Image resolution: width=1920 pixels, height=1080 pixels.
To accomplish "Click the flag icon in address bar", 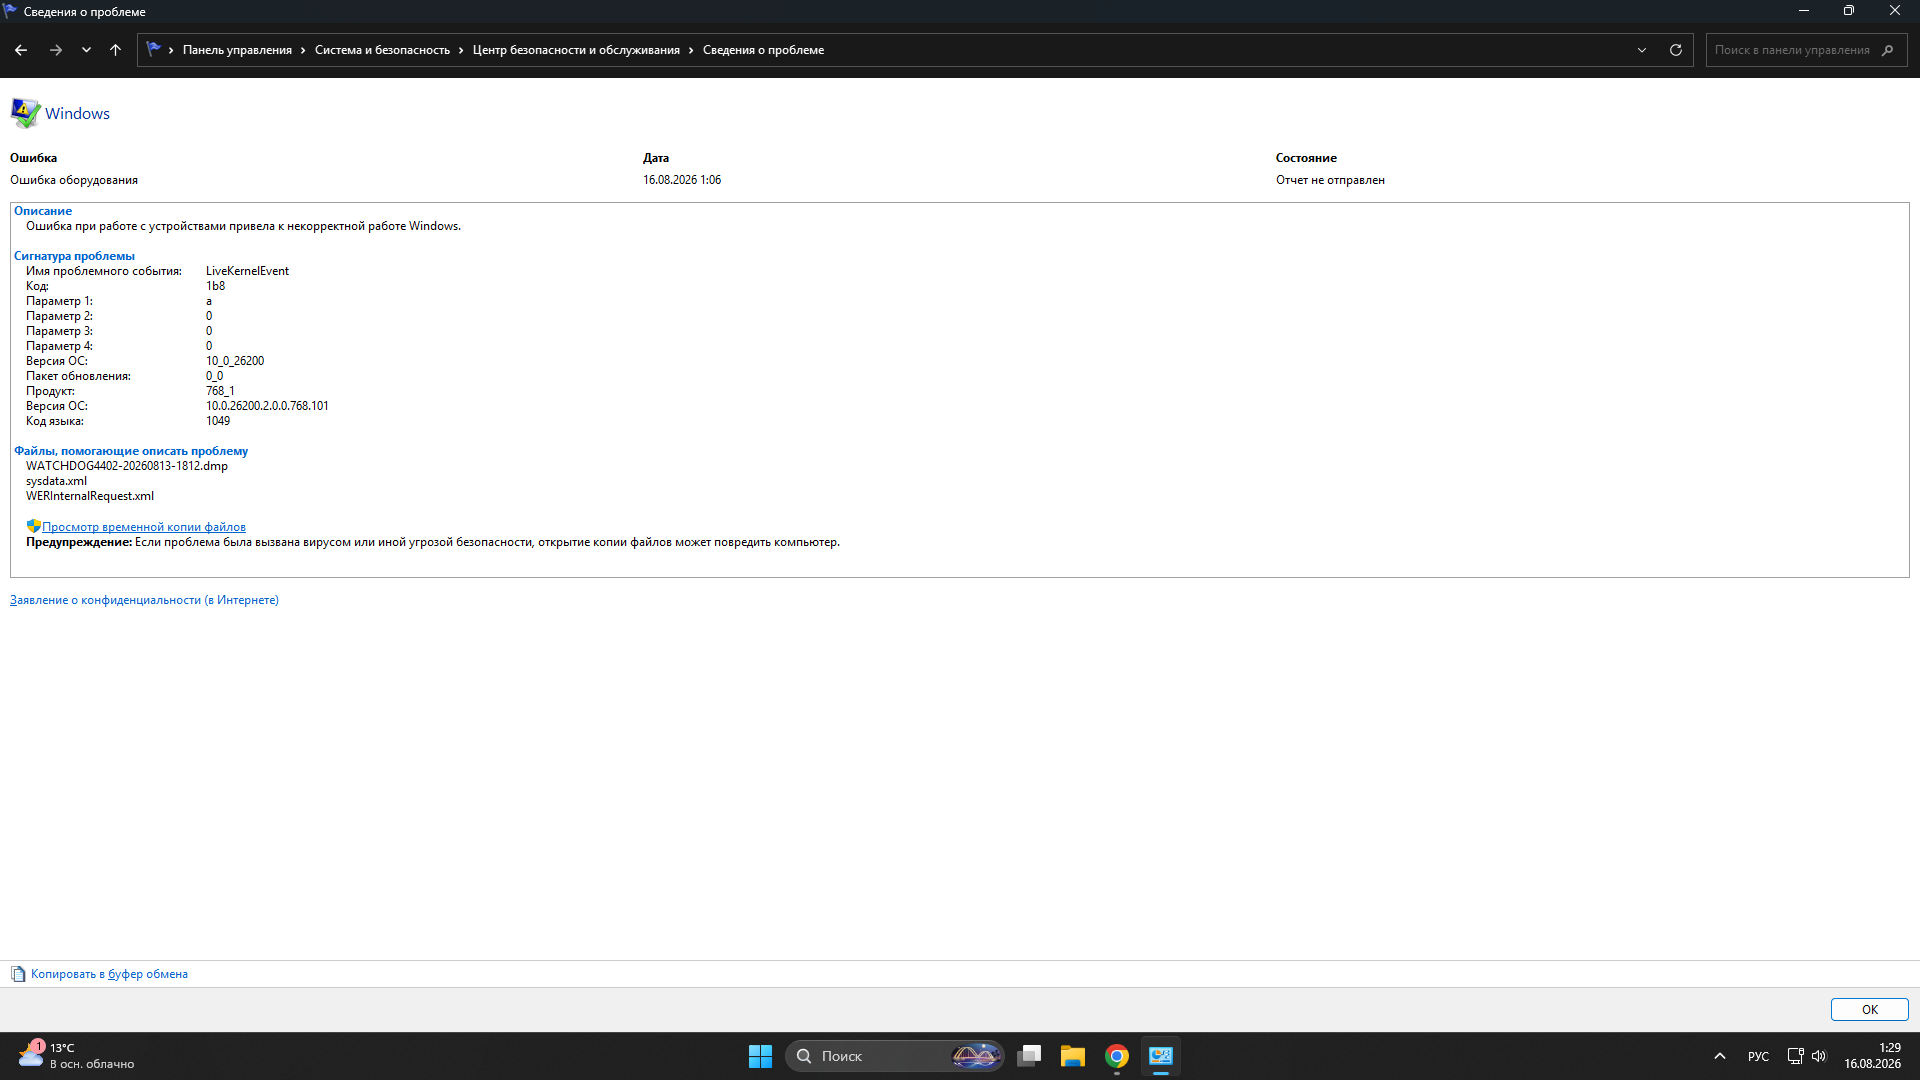I will [153, 49].
